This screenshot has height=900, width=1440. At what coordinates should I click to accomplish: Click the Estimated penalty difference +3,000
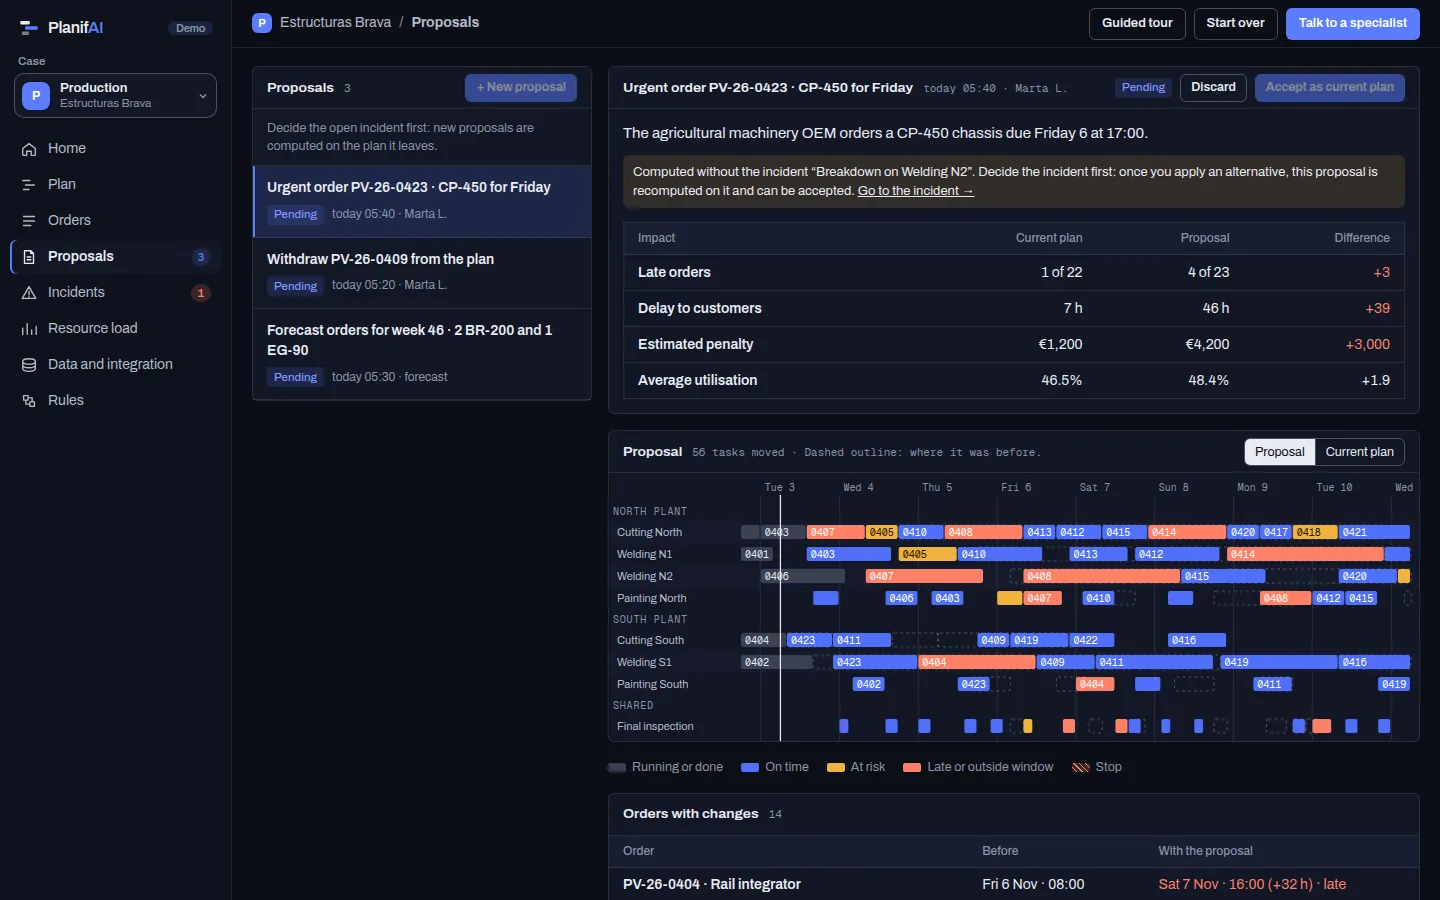1367,345
